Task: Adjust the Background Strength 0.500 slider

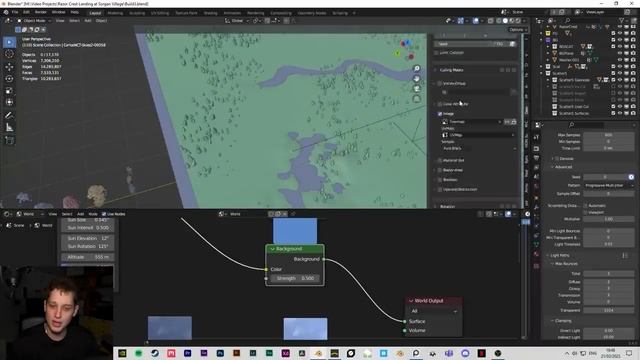Action: 295,278
